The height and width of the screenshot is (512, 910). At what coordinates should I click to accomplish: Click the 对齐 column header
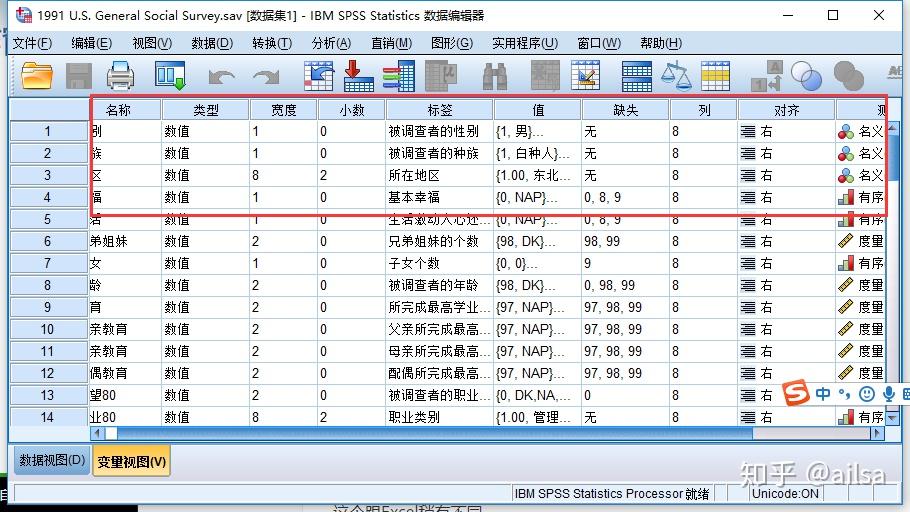(x=786, y=110)
